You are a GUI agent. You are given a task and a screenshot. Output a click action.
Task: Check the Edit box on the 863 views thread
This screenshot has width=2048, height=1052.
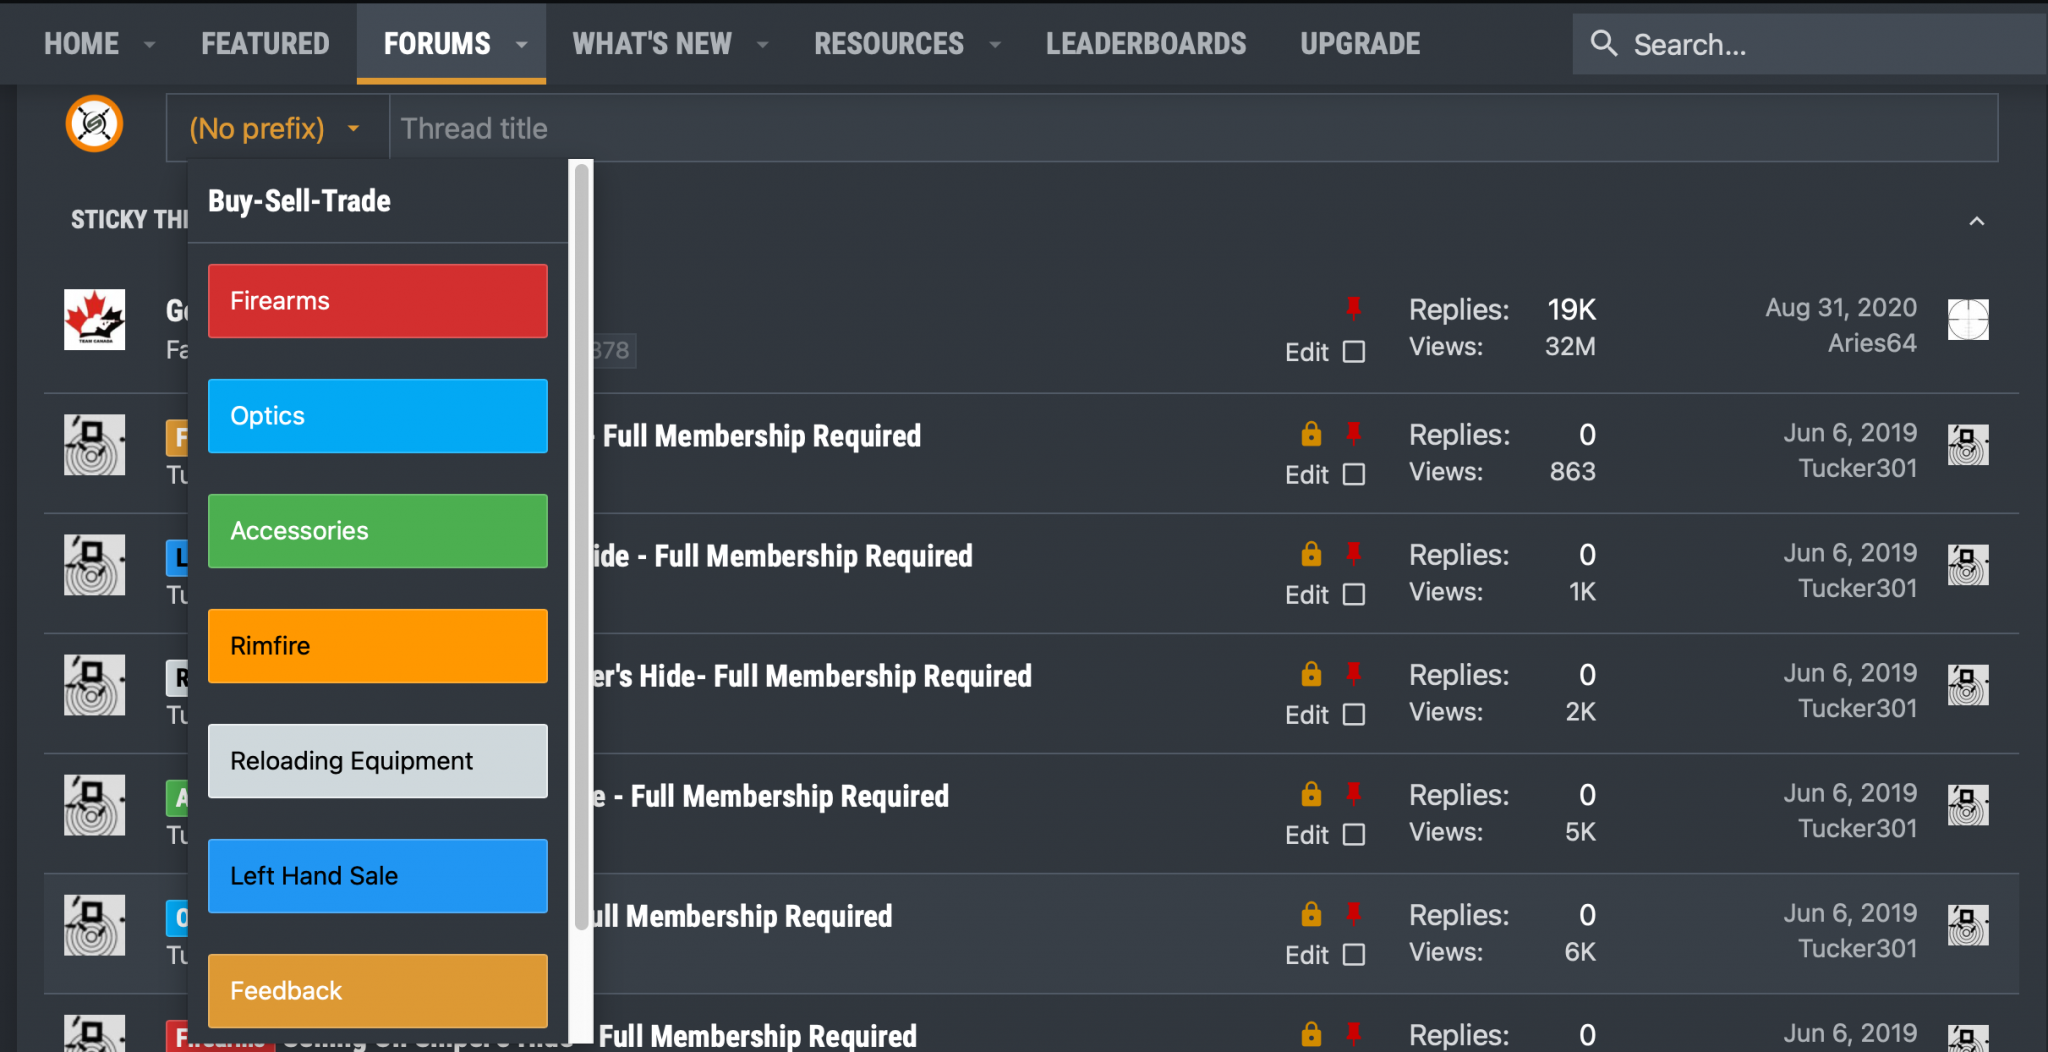point(1354,474)
